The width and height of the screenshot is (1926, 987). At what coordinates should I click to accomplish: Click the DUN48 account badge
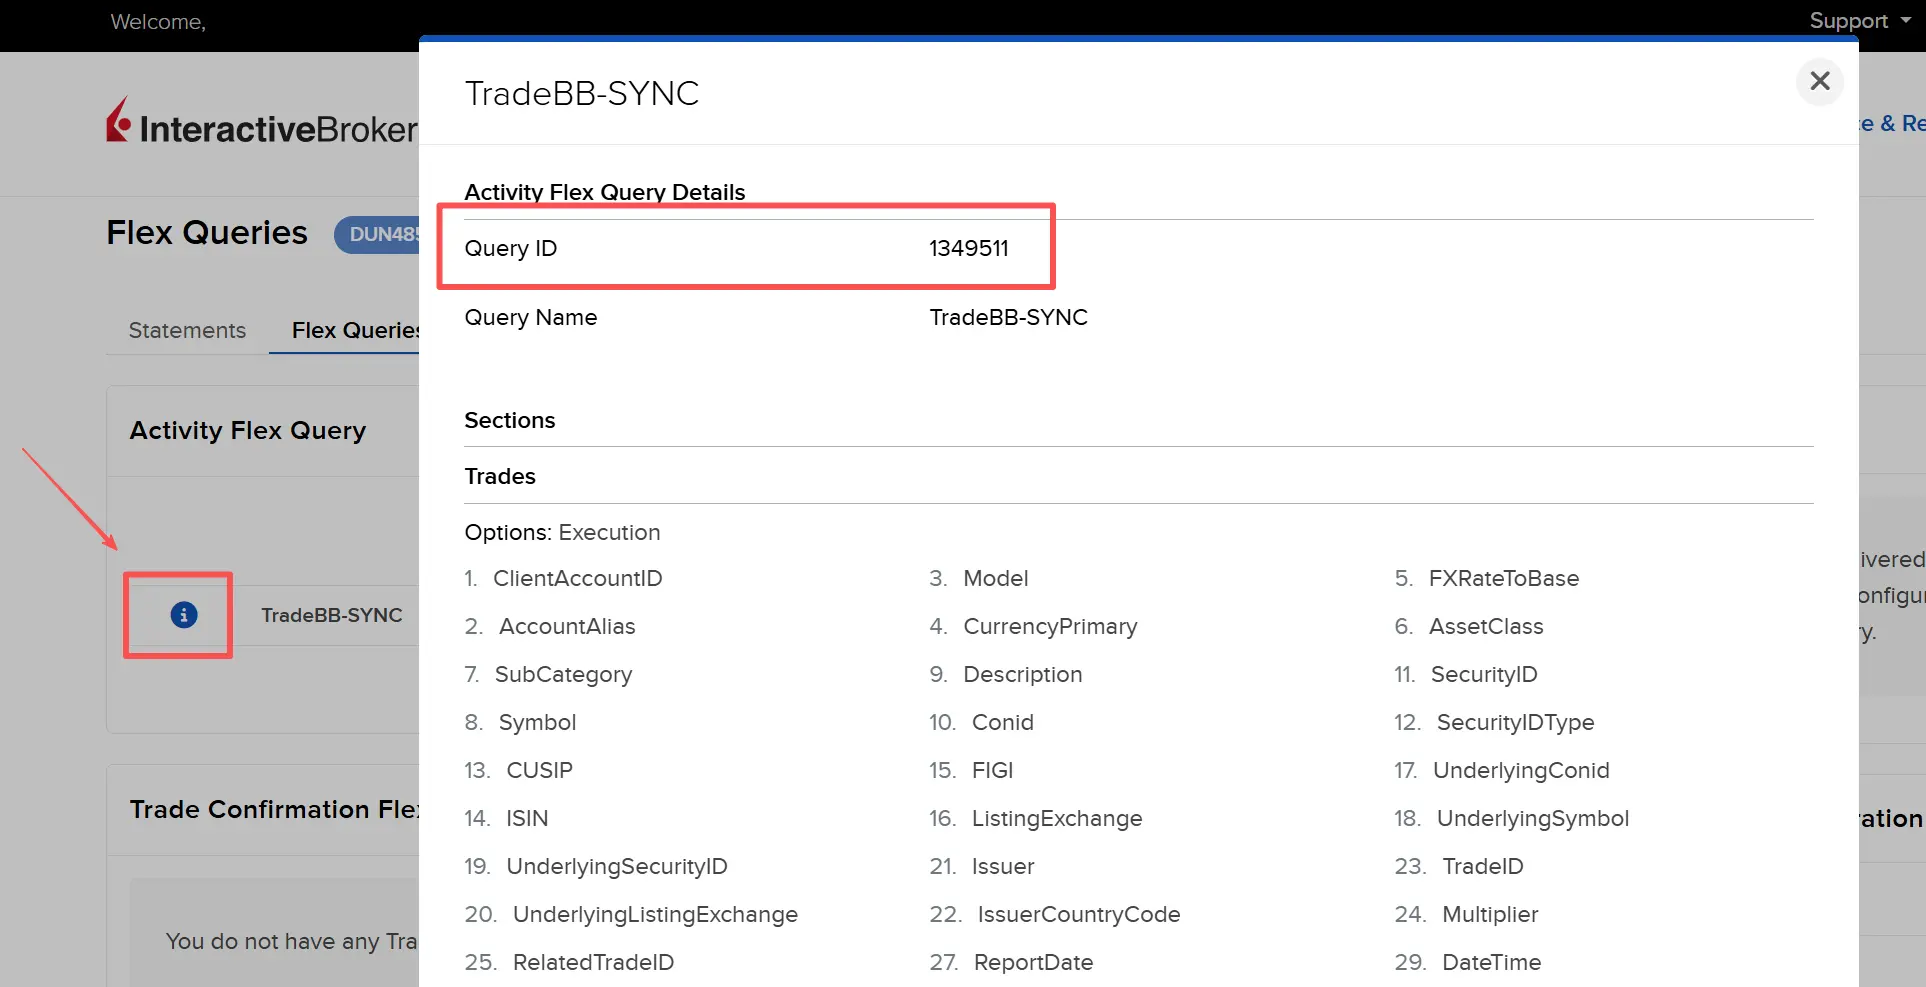click(x=382, y=234)
